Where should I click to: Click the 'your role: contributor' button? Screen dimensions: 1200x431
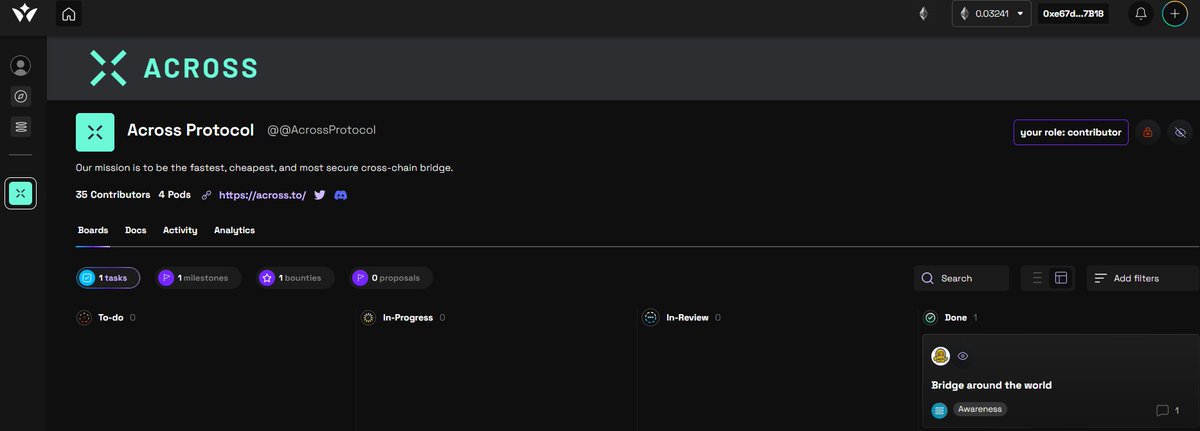(1071, 132)
